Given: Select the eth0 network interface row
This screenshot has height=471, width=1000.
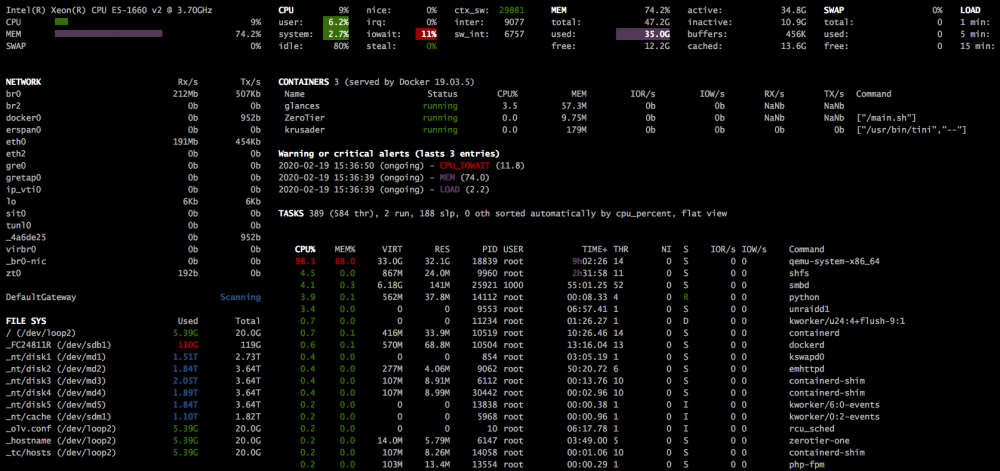Looking at the screenshot, I should coord(133,141).
